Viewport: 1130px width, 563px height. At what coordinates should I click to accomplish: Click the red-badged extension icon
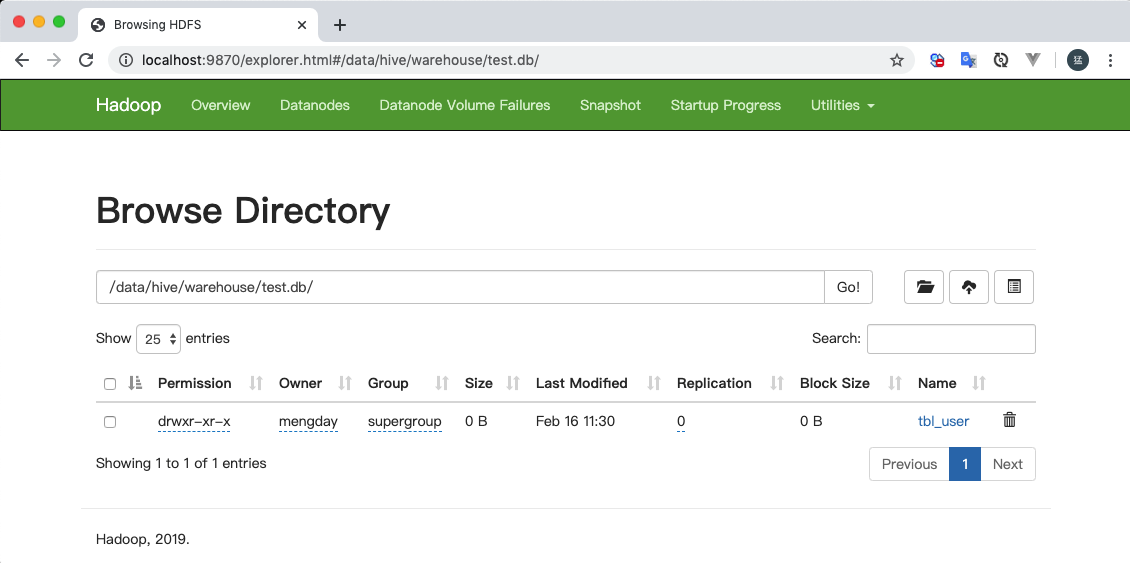(937, 61)
